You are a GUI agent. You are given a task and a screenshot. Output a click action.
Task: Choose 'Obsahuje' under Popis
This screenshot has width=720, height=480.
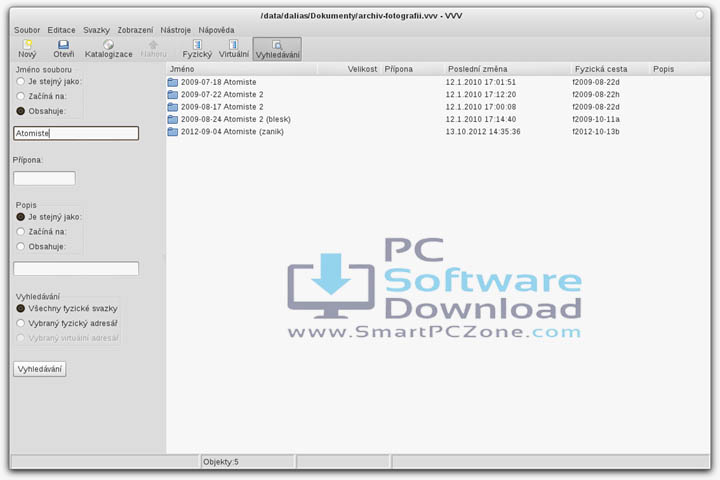point(21,247)
